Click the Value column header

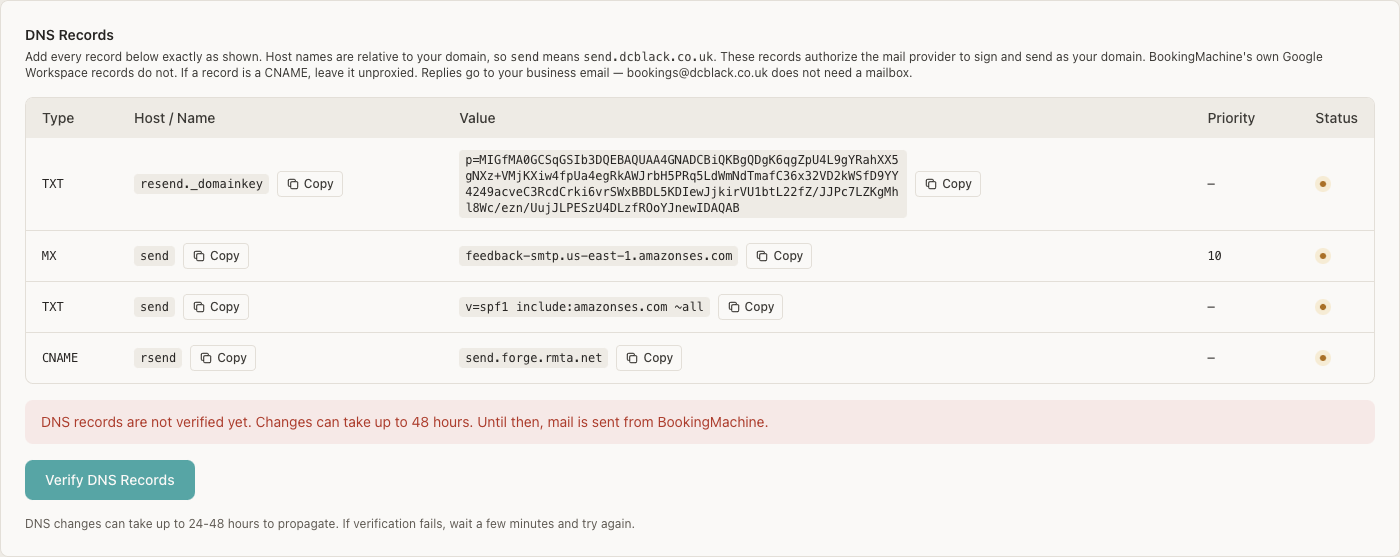coord(477,118)
